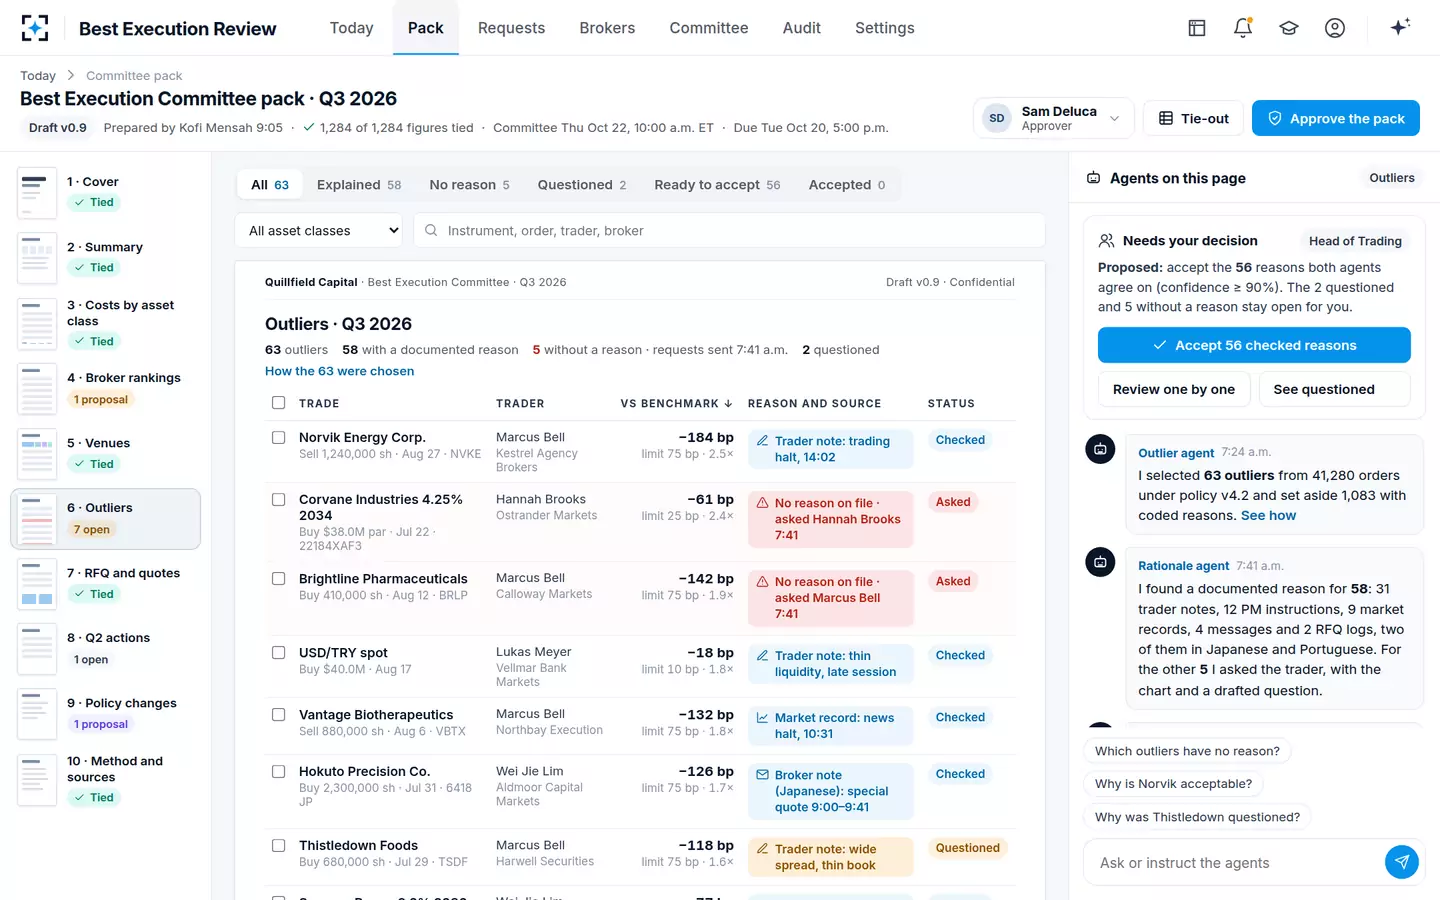Image resolution: width=1440 pixels, height=900 pixels.
Task: Click the Best Execution Review logo icon
Action: pos(35,28)
